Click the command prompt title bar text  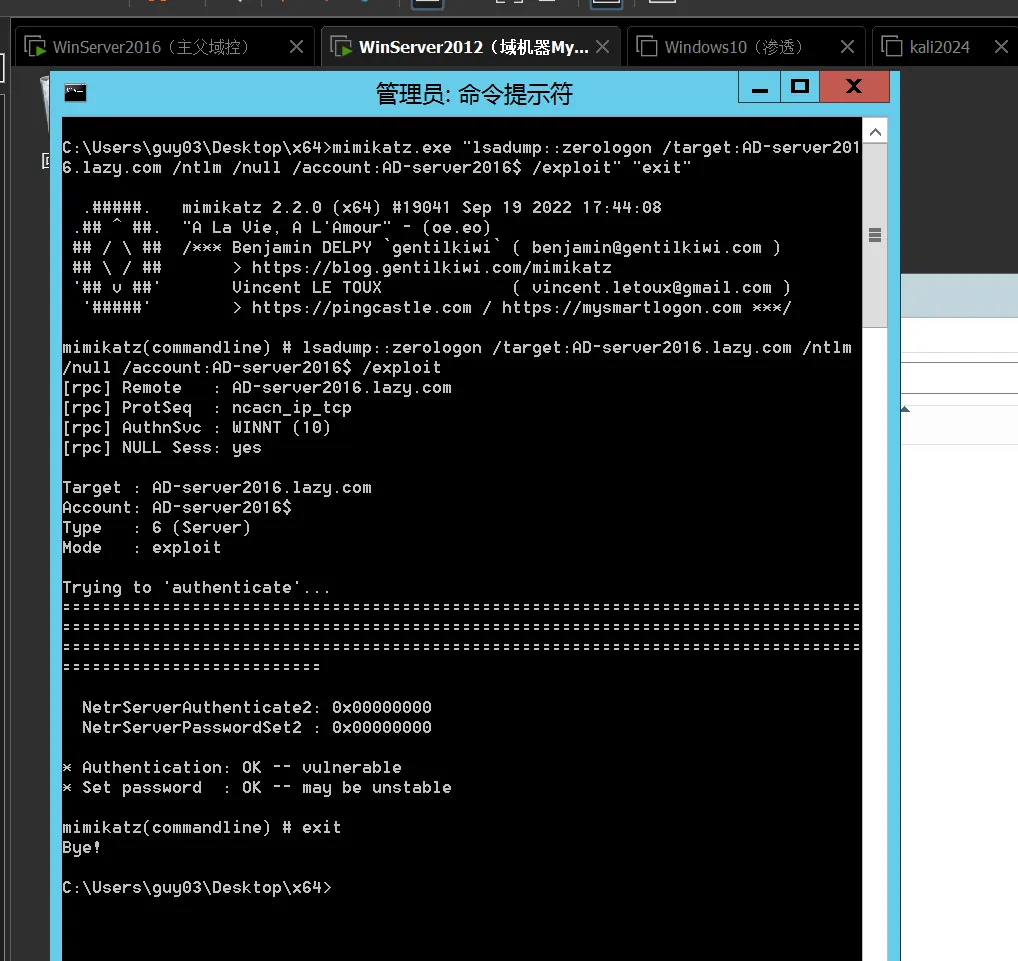tap(474, 94)
